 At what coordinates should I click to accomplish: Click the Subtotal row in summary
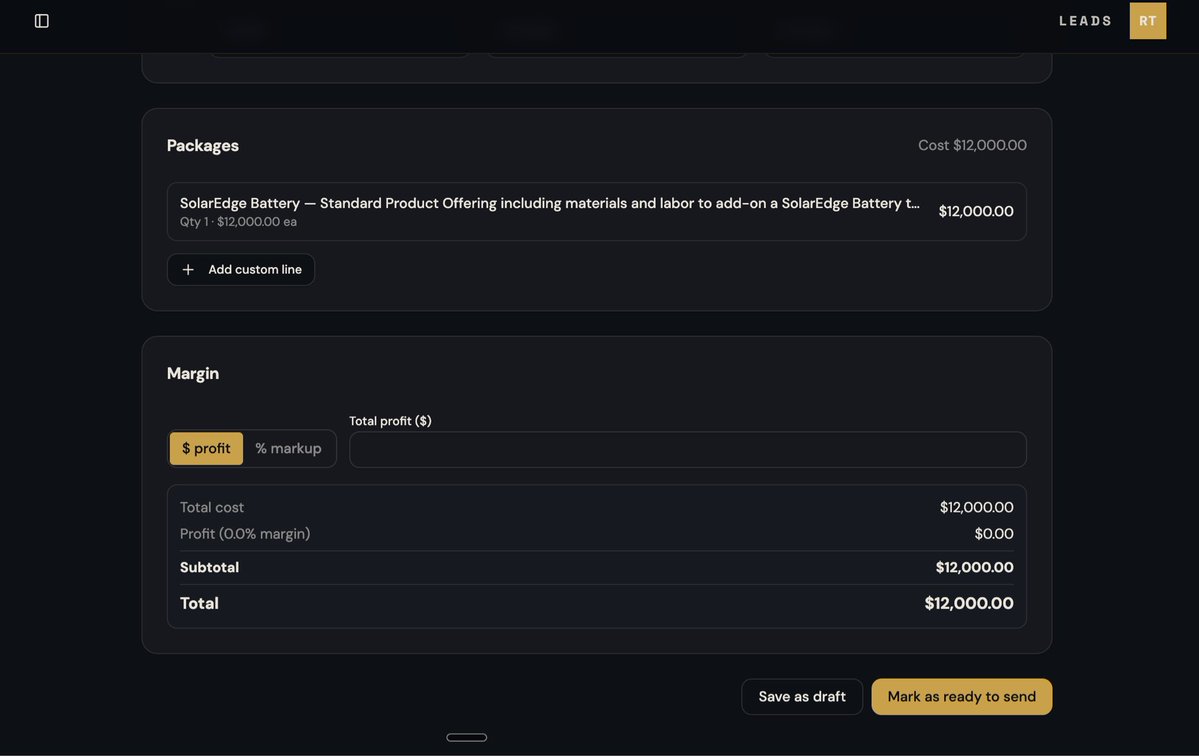coord(596,567)
